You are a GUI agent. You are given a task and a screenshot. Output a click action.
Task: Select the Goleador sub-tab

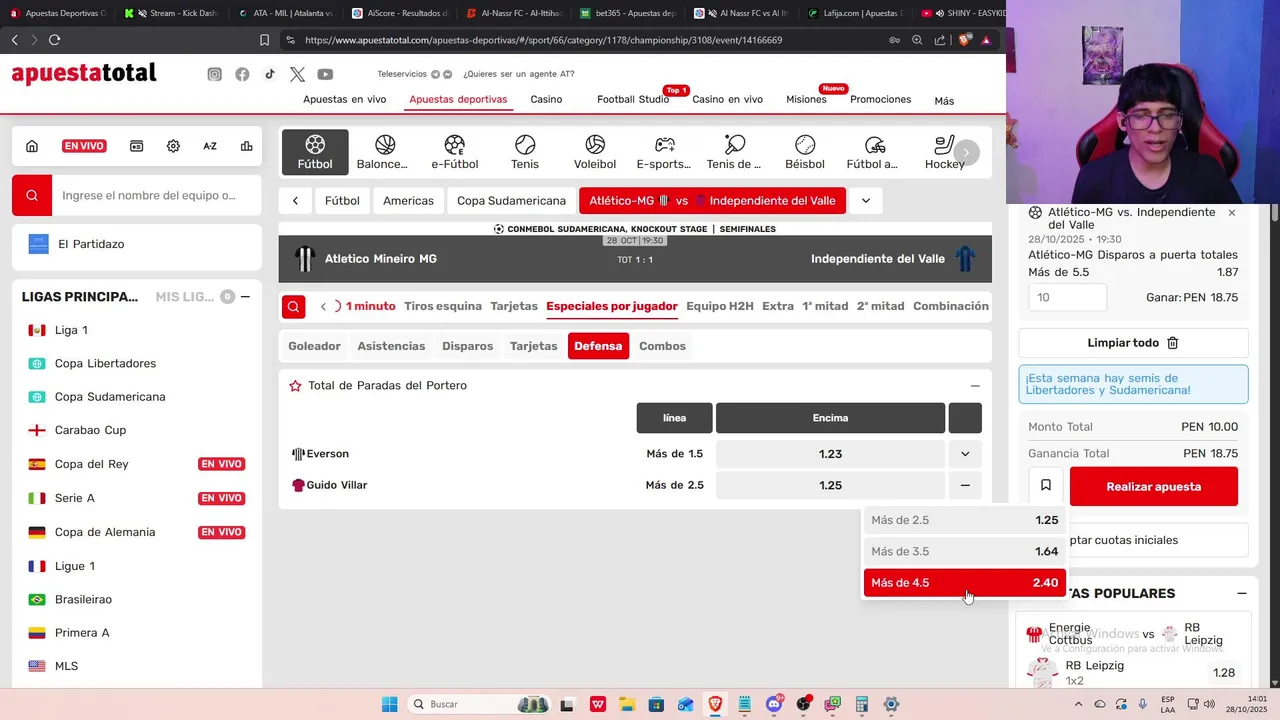tap(314, 346)
